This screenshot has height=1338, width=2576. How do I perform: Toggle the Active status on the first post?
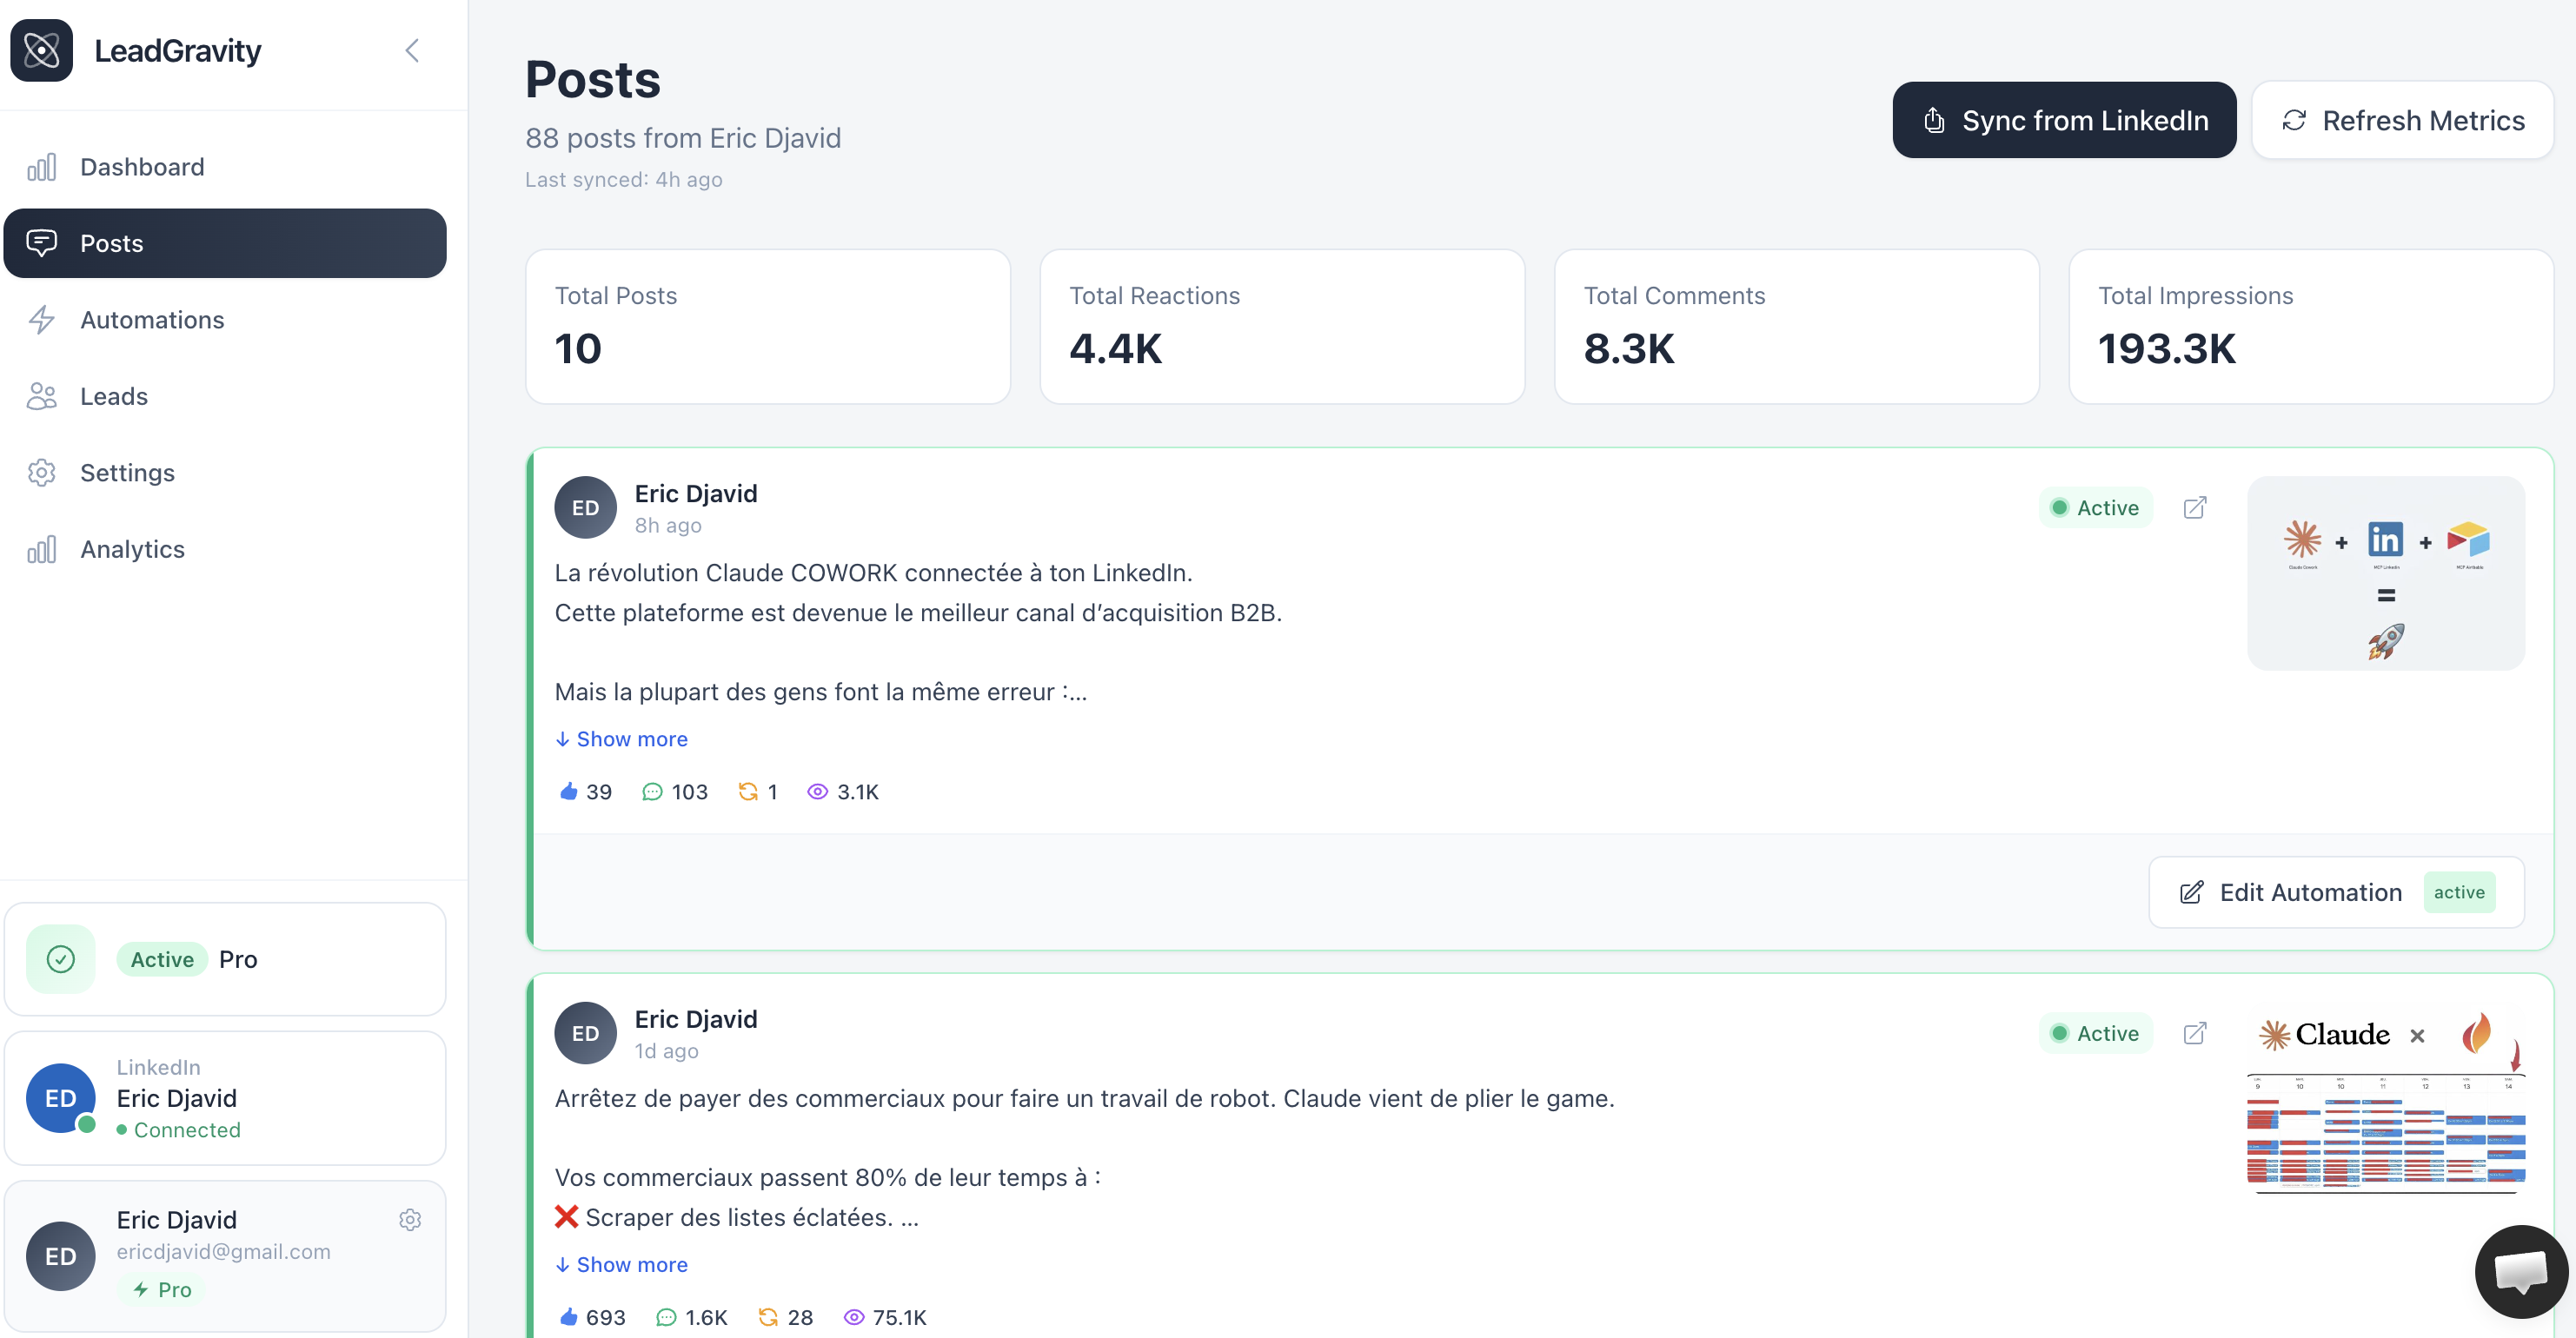(2095, 507)
